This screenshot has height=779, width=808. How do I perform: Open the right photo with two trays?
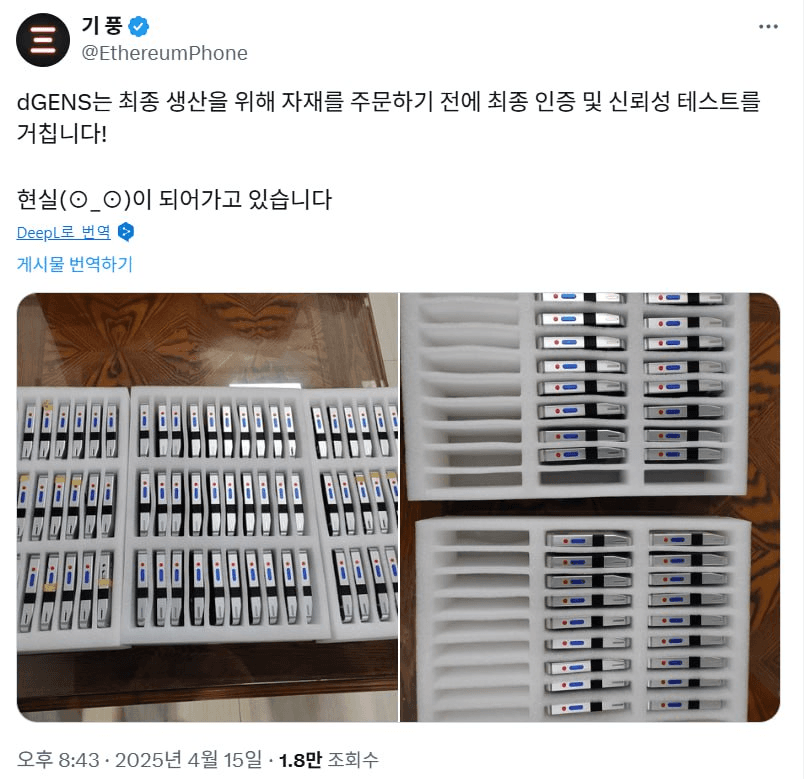point(590,507)
